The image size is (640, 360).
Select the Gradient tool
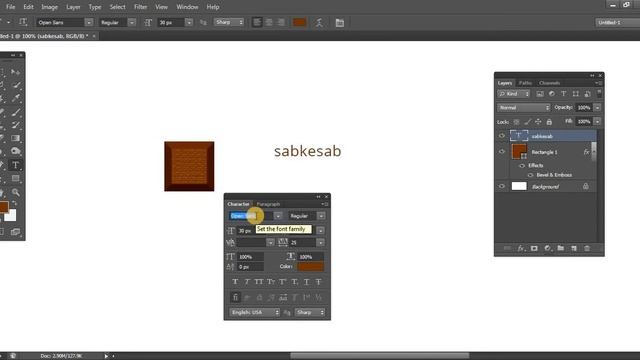16,138
